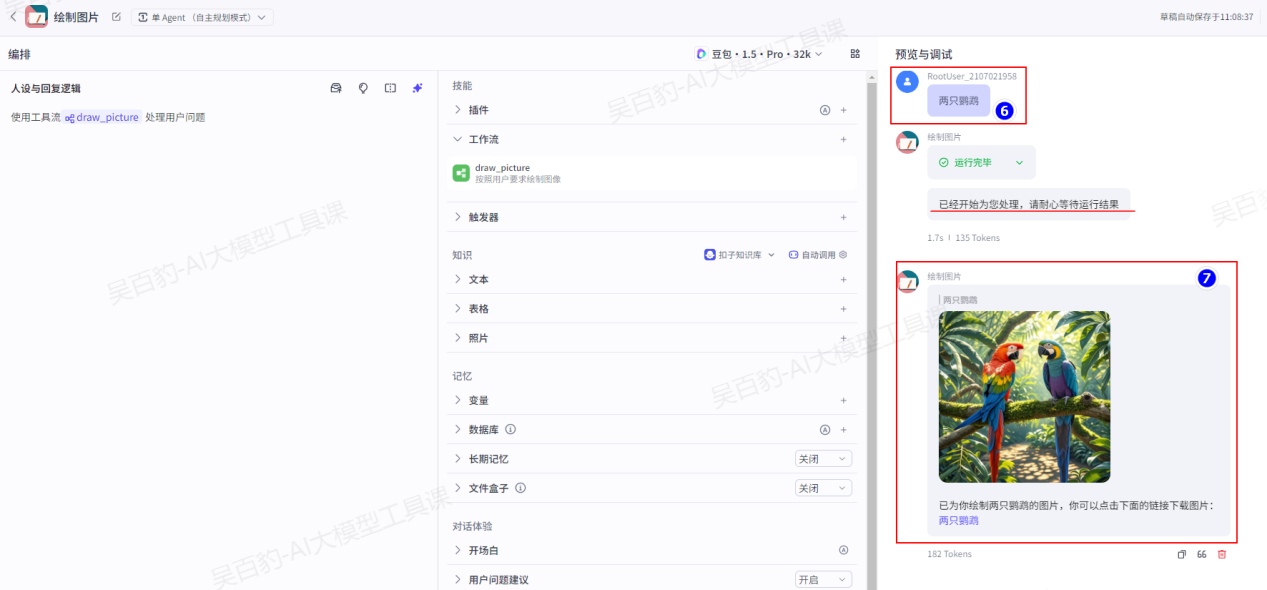Screen dimensions: 1267x590
Task: Add a trigger via 触发器 plus icon
Action: 843,217
